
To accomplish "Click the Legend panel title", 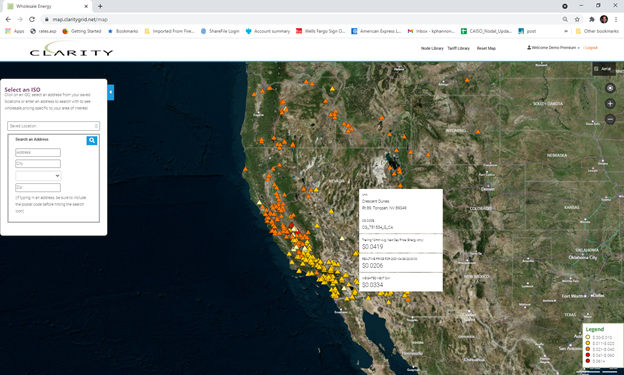I will [595, 329].
